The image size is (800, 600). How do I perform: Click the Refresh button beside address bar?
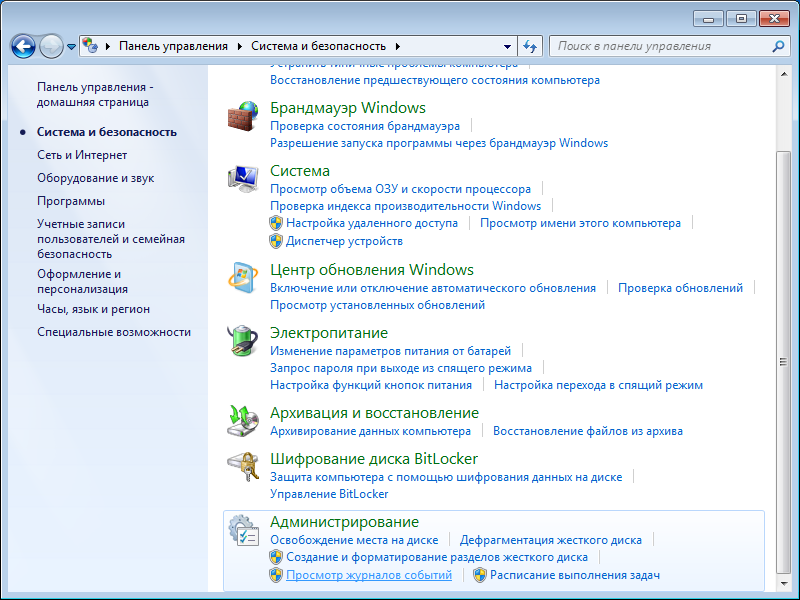point(530,46)
